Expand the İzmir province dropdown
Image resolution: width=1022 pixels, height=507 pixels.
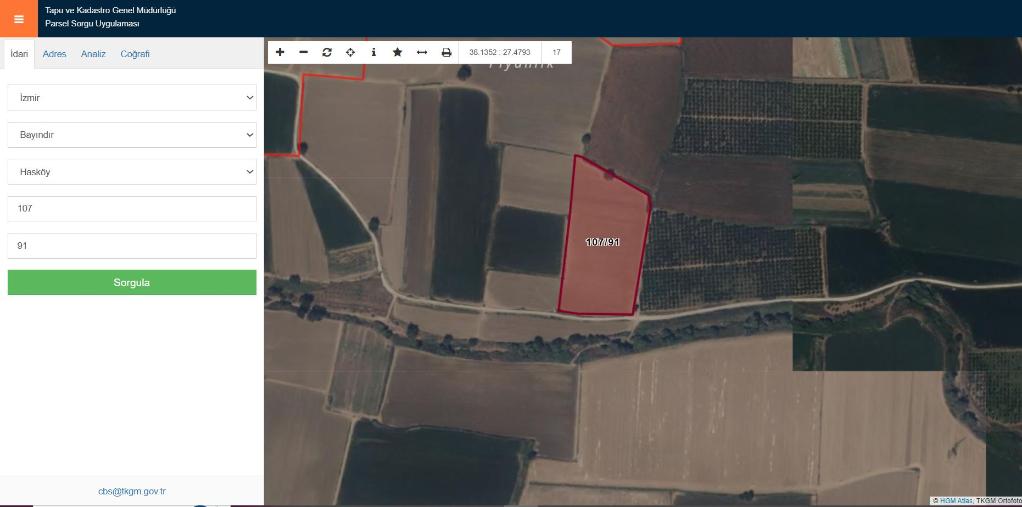131,98
